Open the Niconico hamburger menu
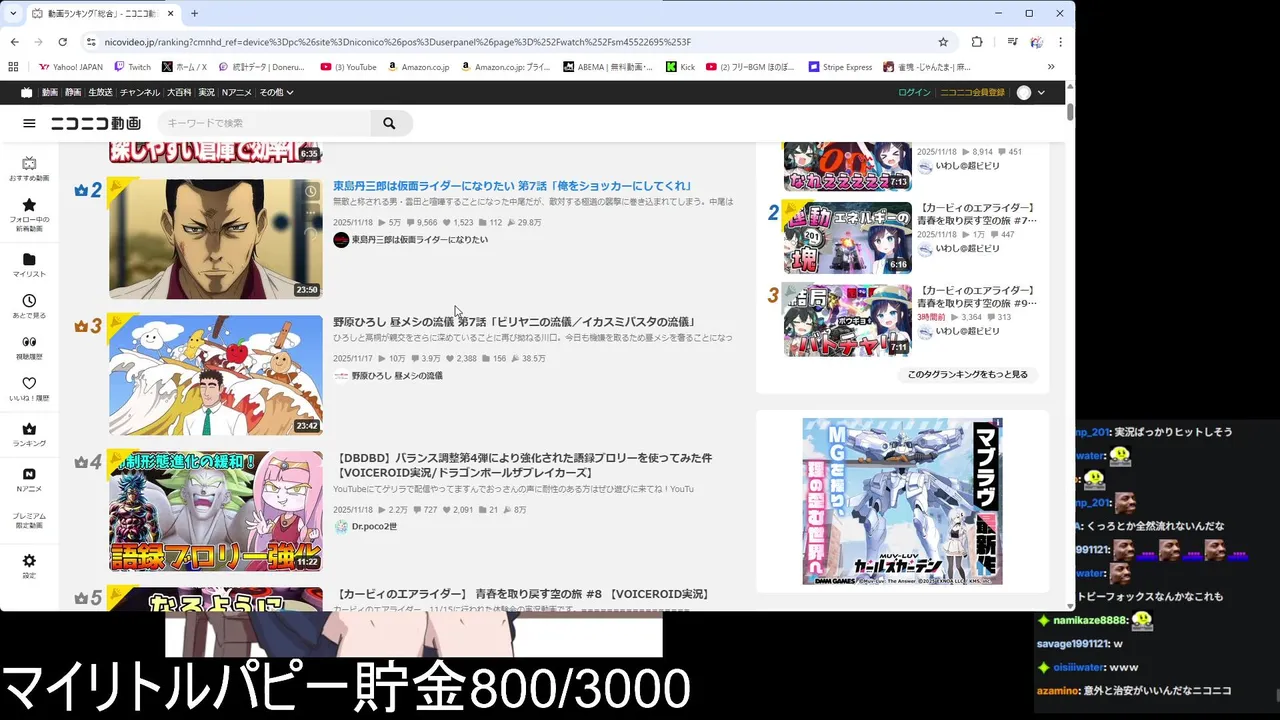Image resolution: width=1280 pixels, height=720 pixels. [29, 123]
